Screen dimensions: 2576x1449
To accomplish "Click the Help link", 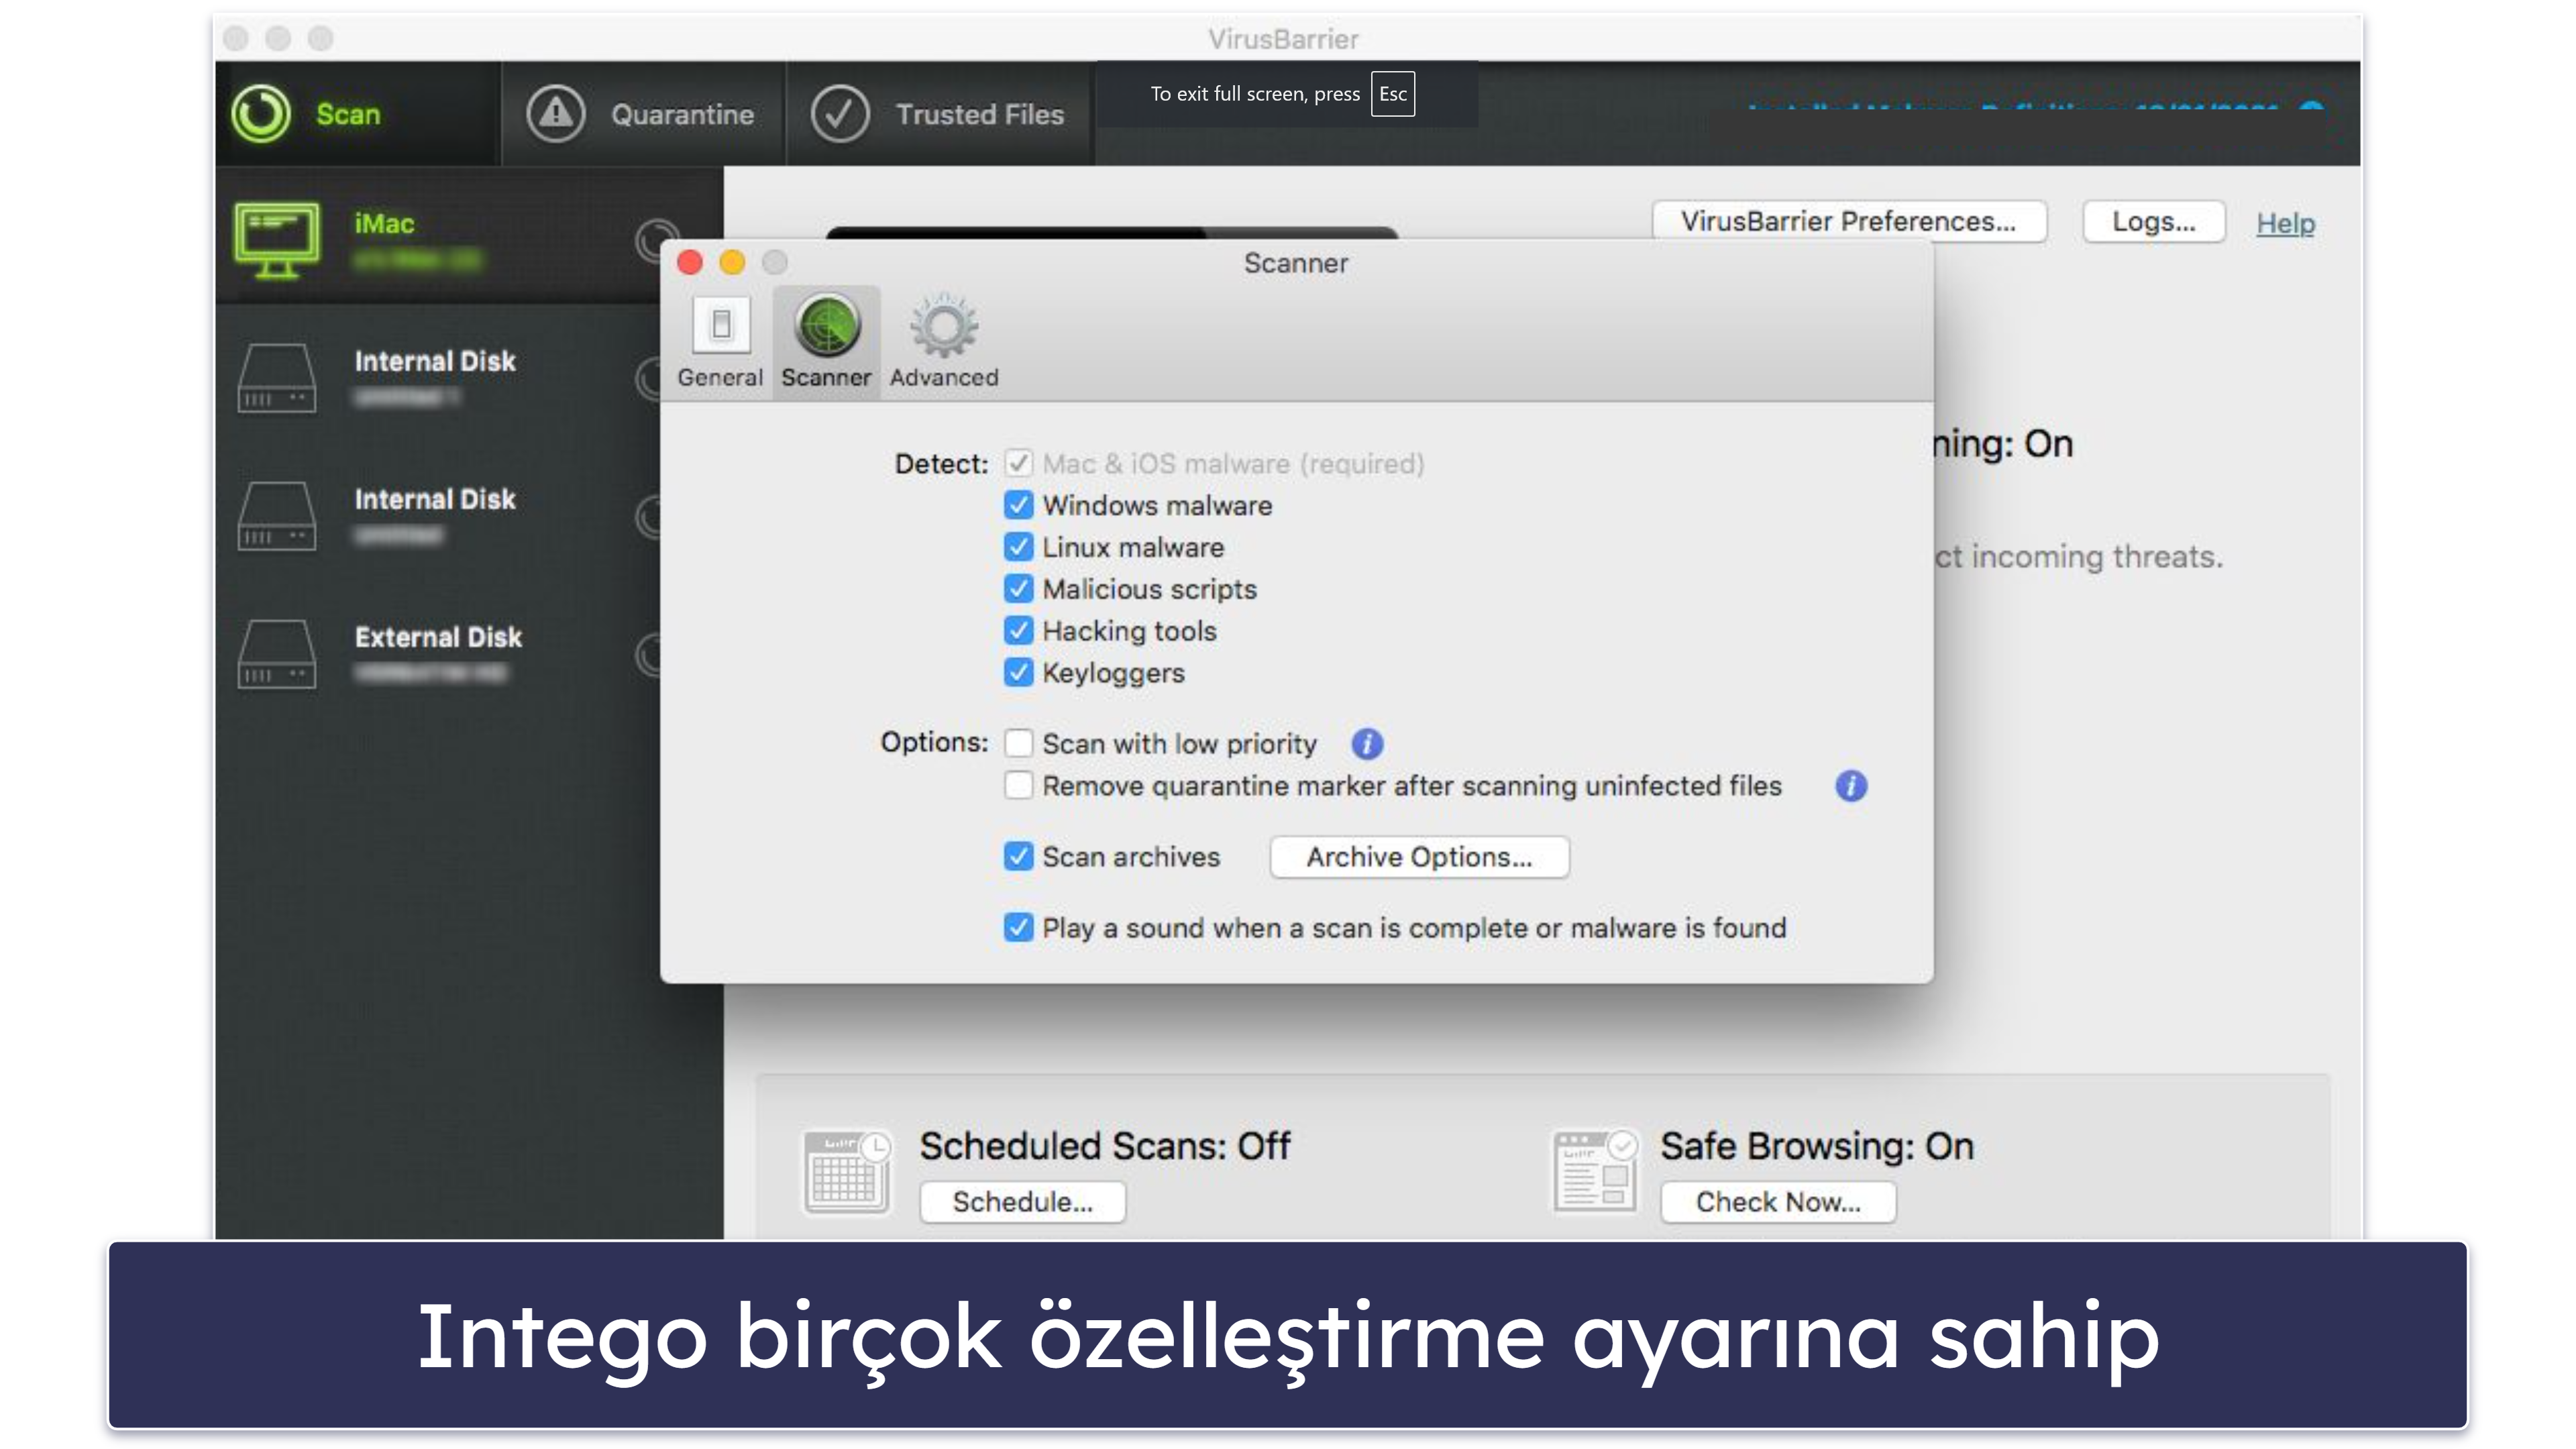I will [2286, 224].
